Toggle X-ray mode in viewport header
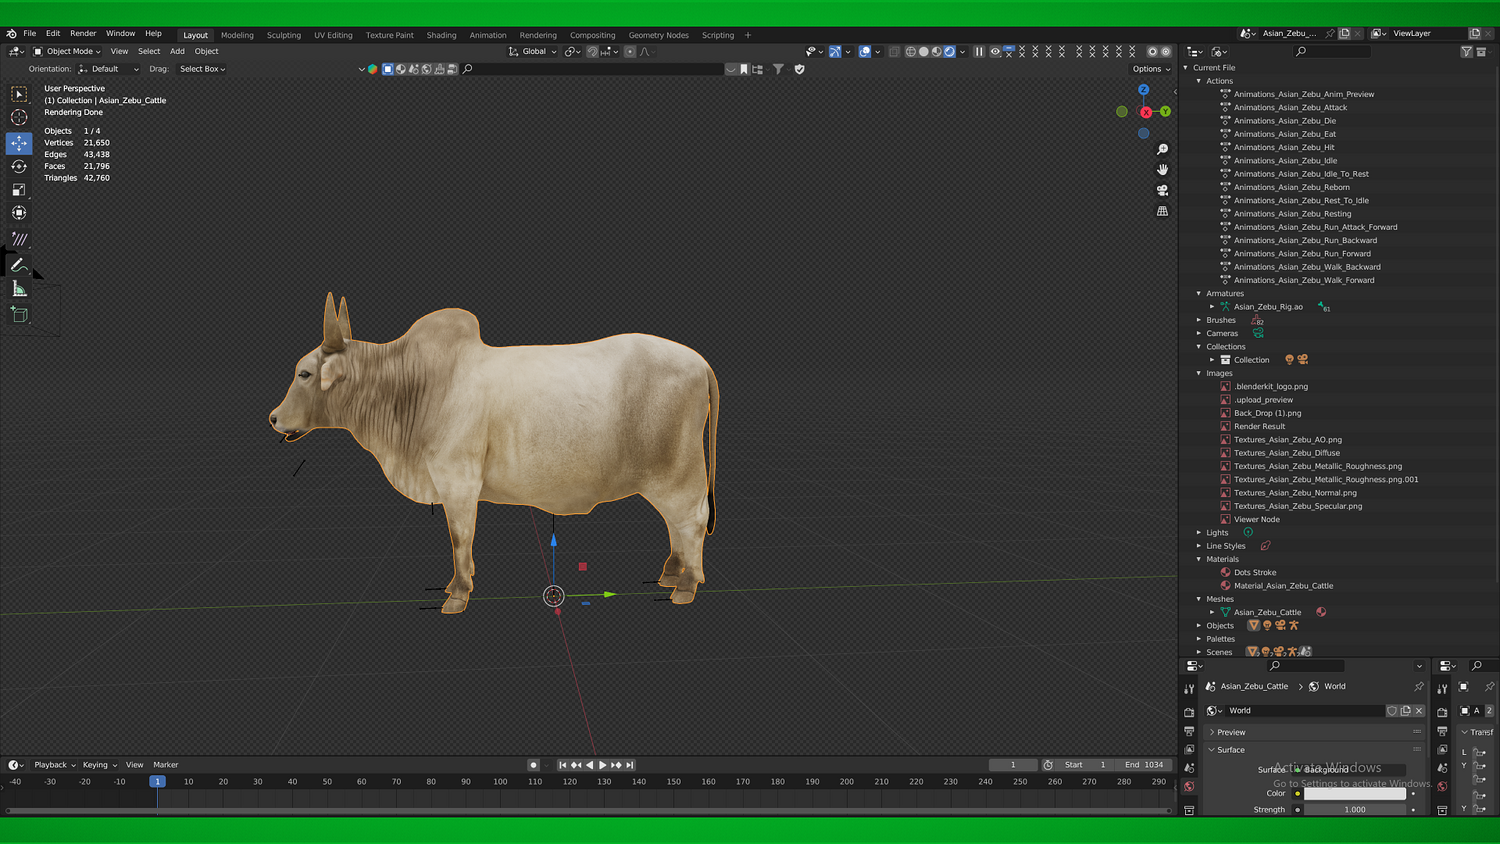 pos(894,52)
